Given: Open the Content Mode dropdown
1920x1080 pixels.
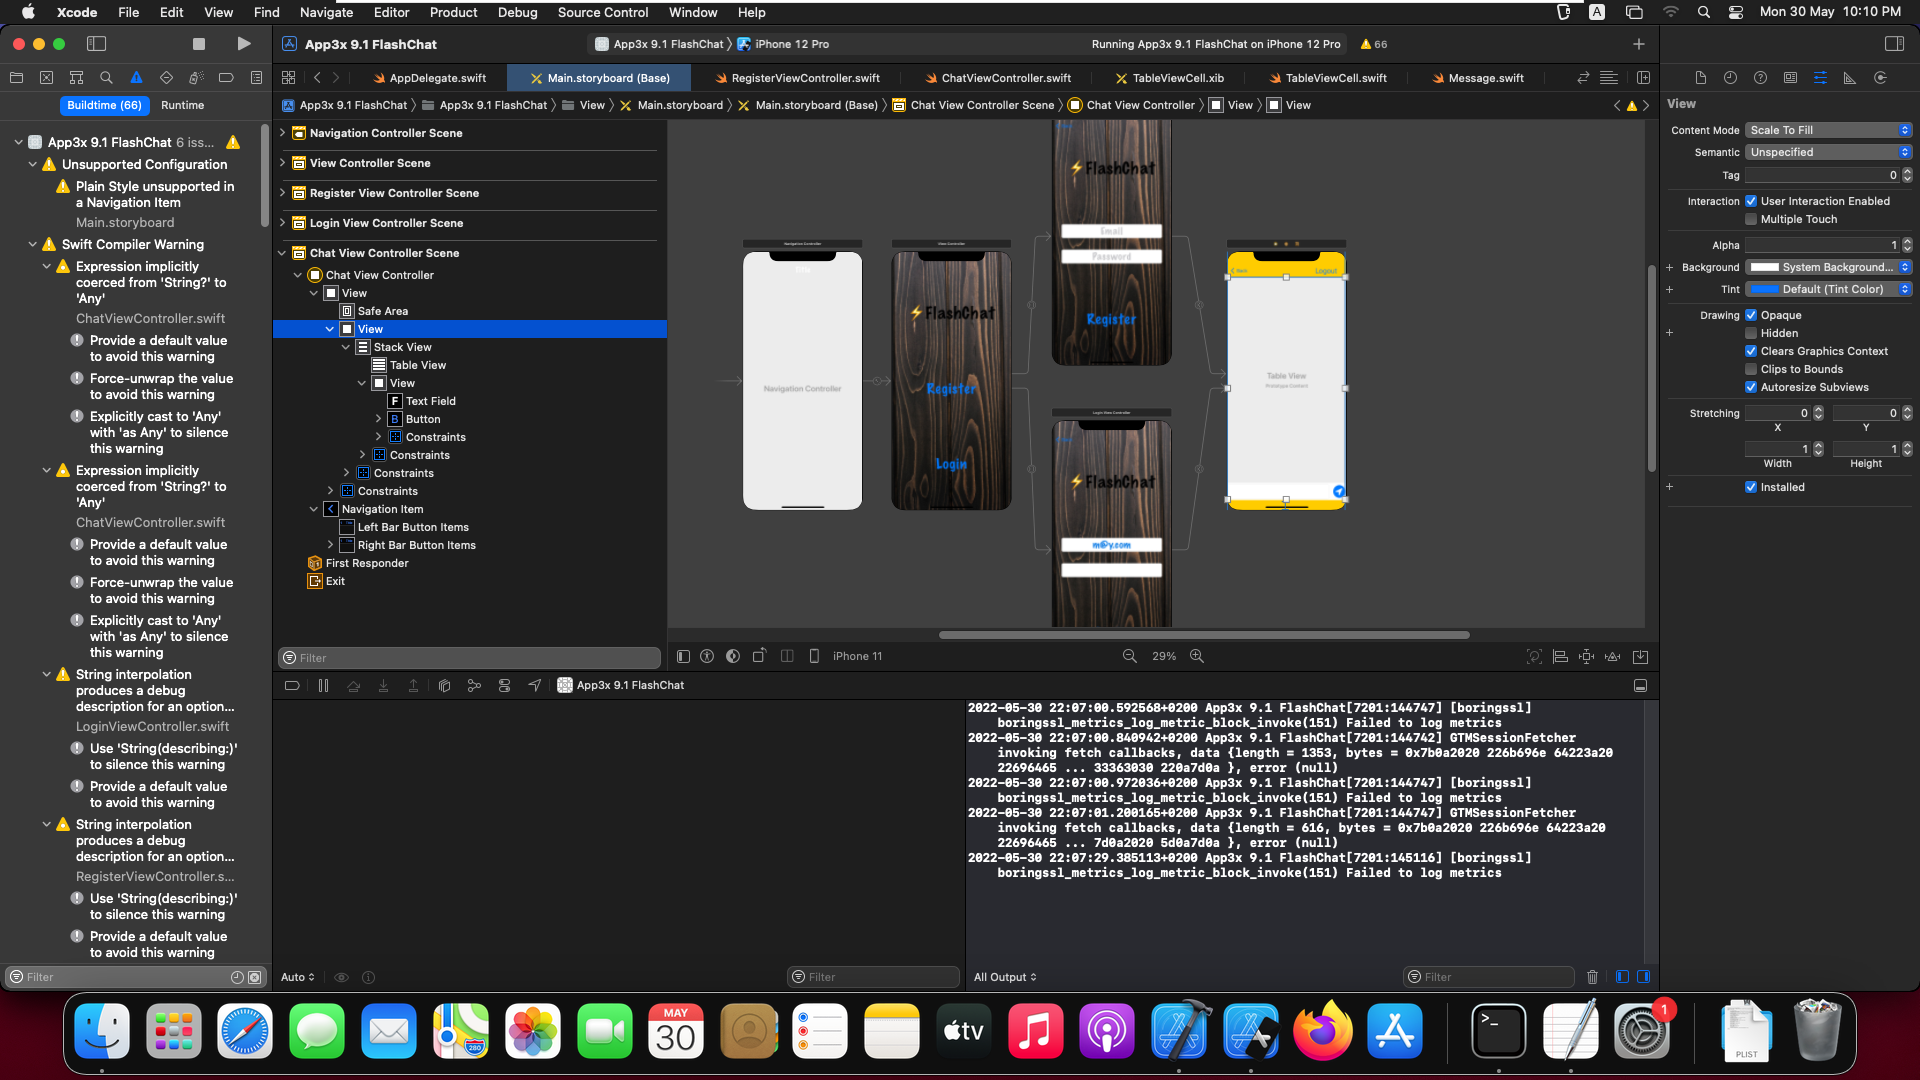Looking at the screenshot, I should (1828, 130).
